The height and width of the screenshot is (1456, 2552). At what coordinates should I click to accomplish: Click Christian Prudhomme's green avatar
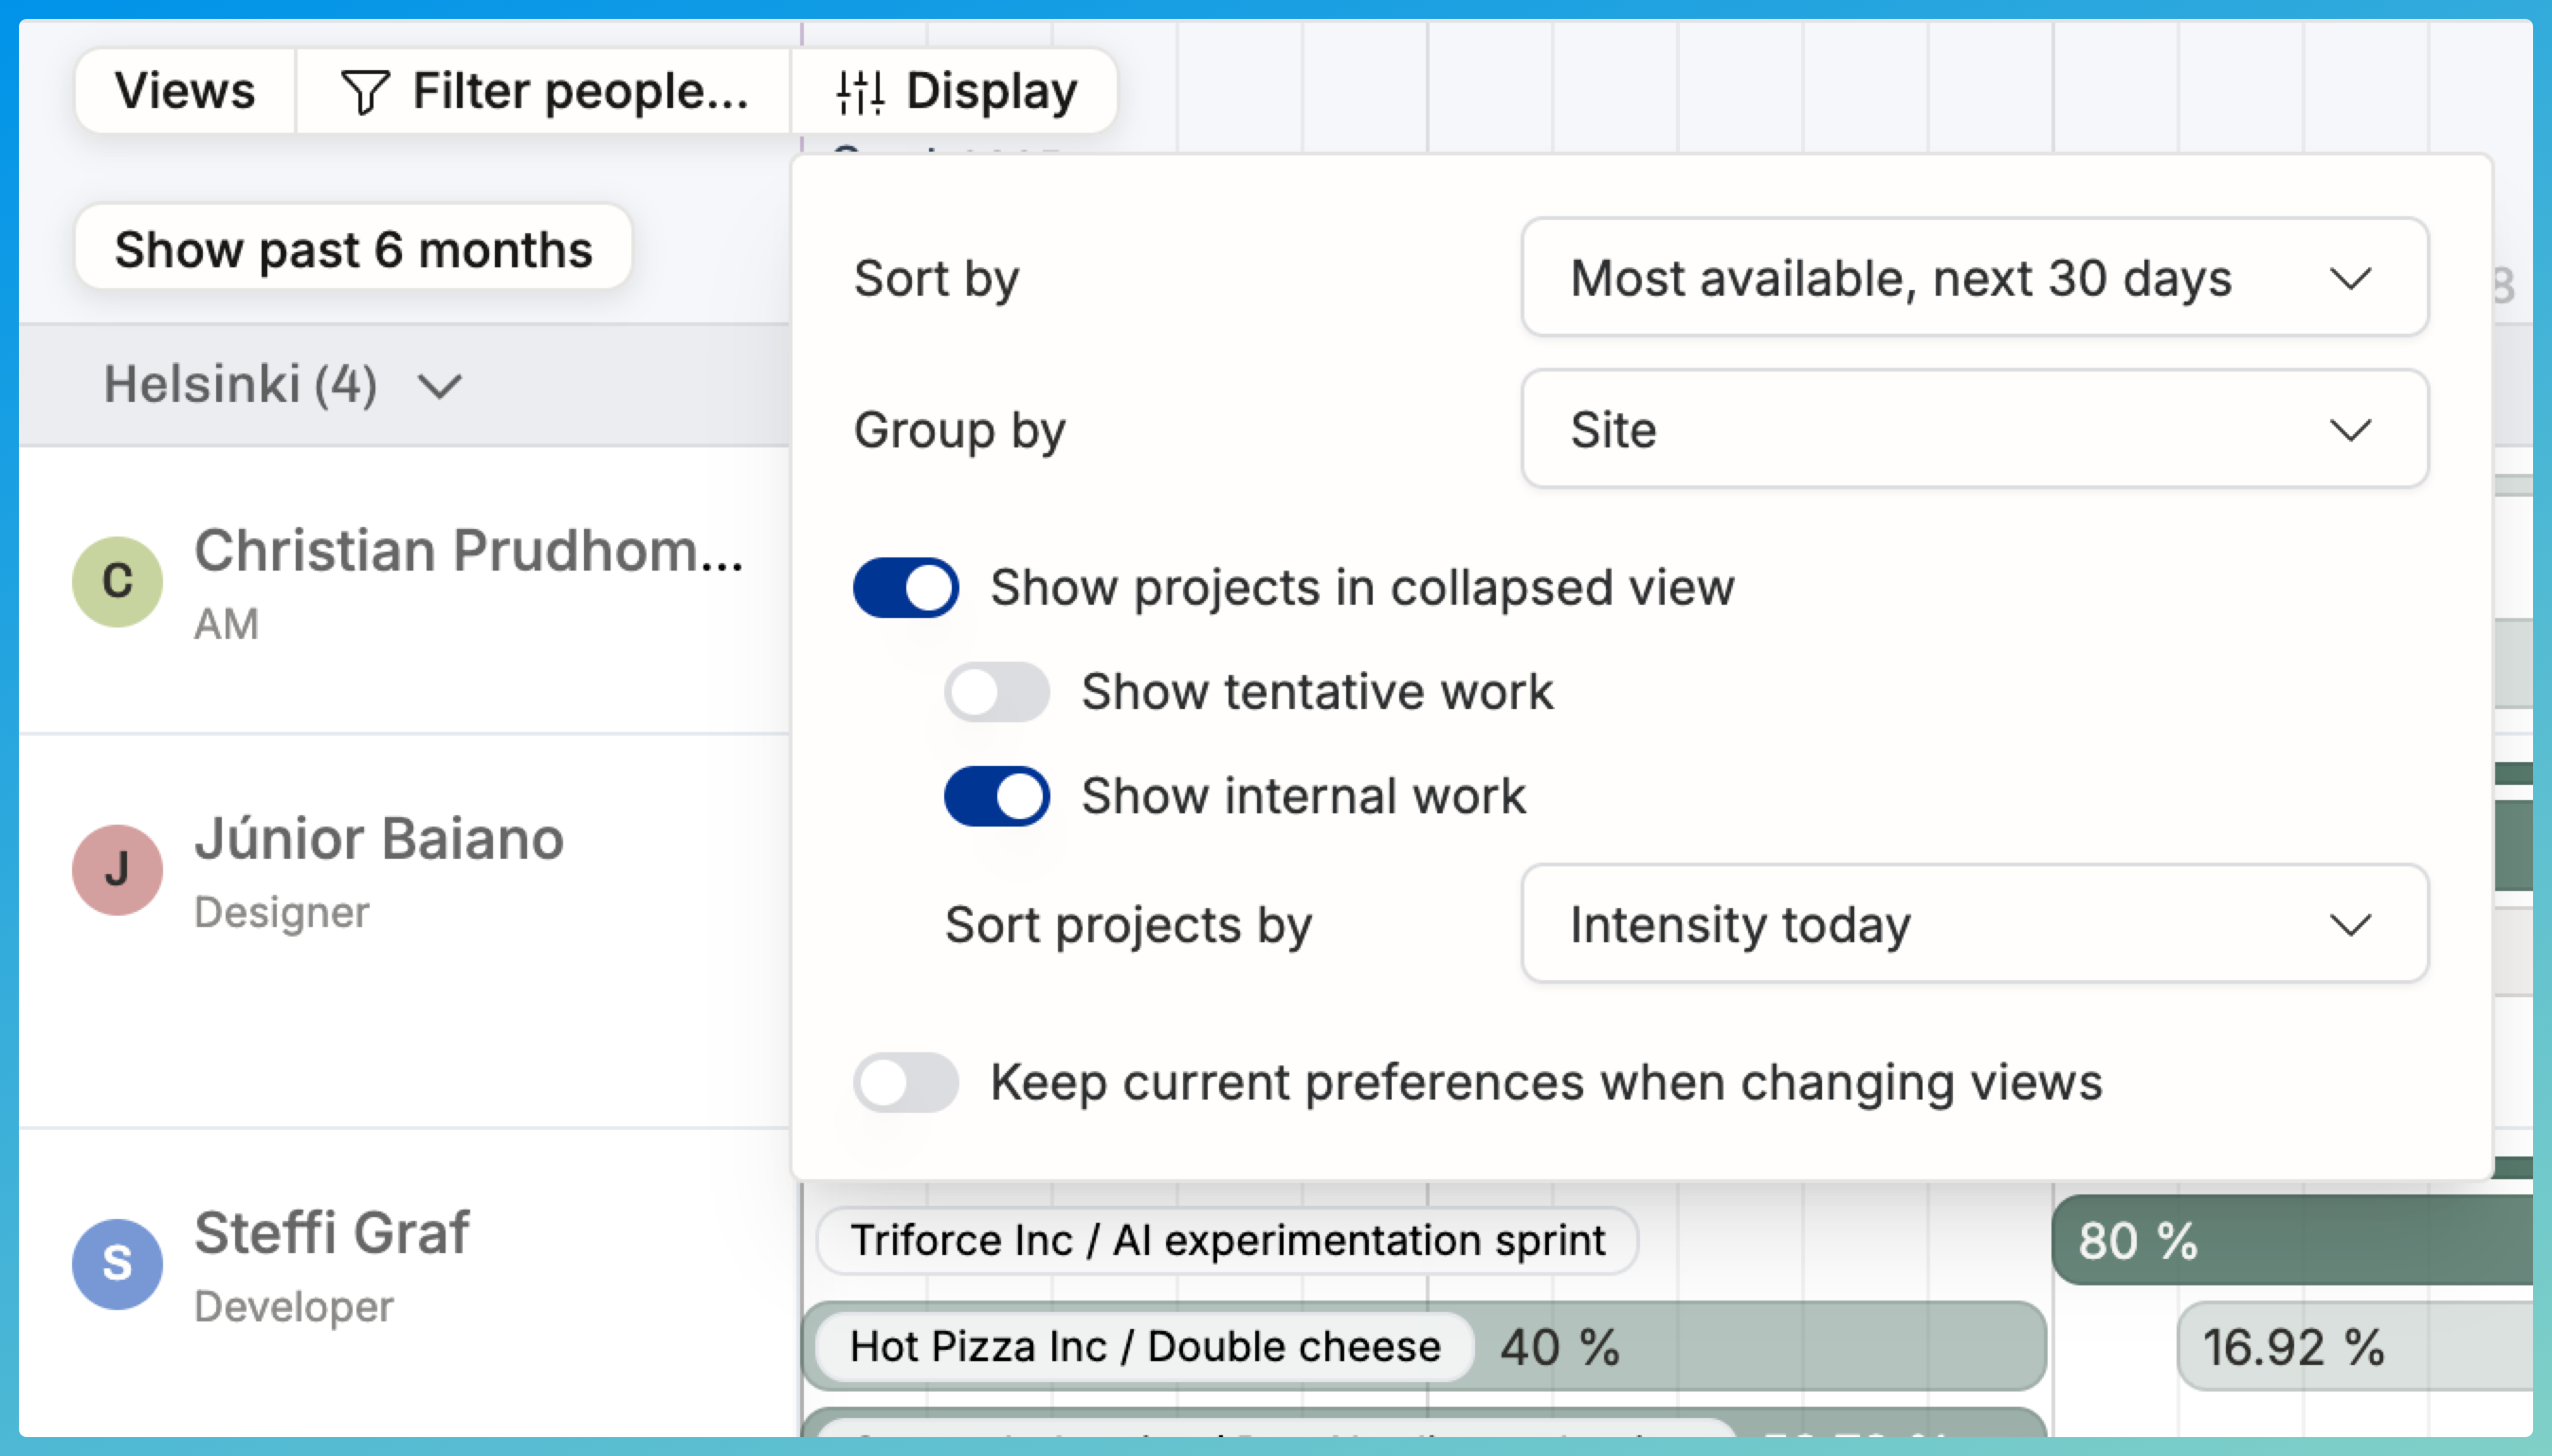[118, 581]
